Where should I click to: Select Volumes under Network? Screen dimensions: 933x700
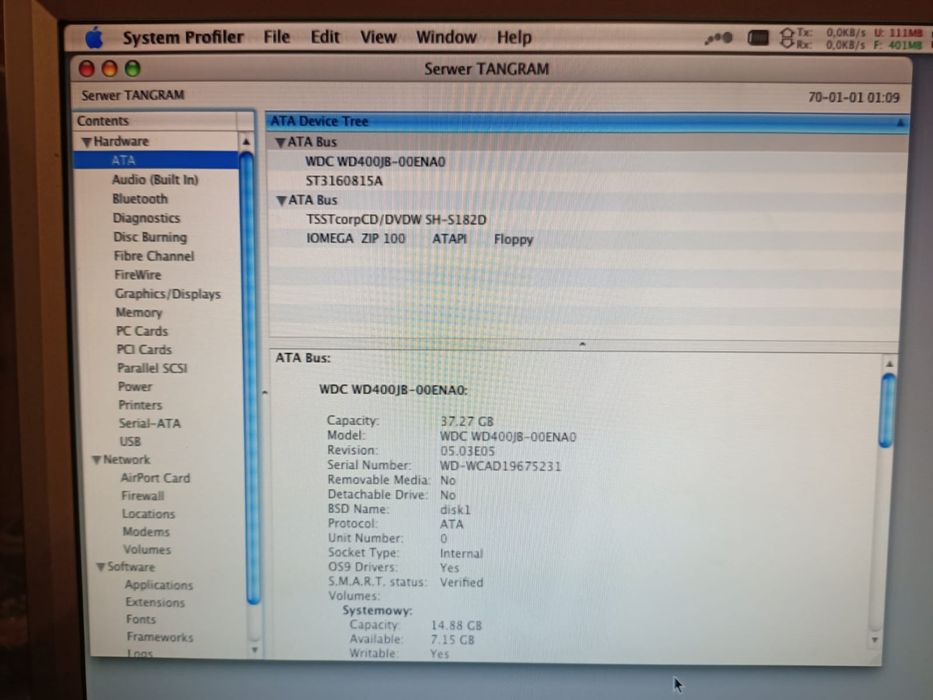click(x=147, y=549)
